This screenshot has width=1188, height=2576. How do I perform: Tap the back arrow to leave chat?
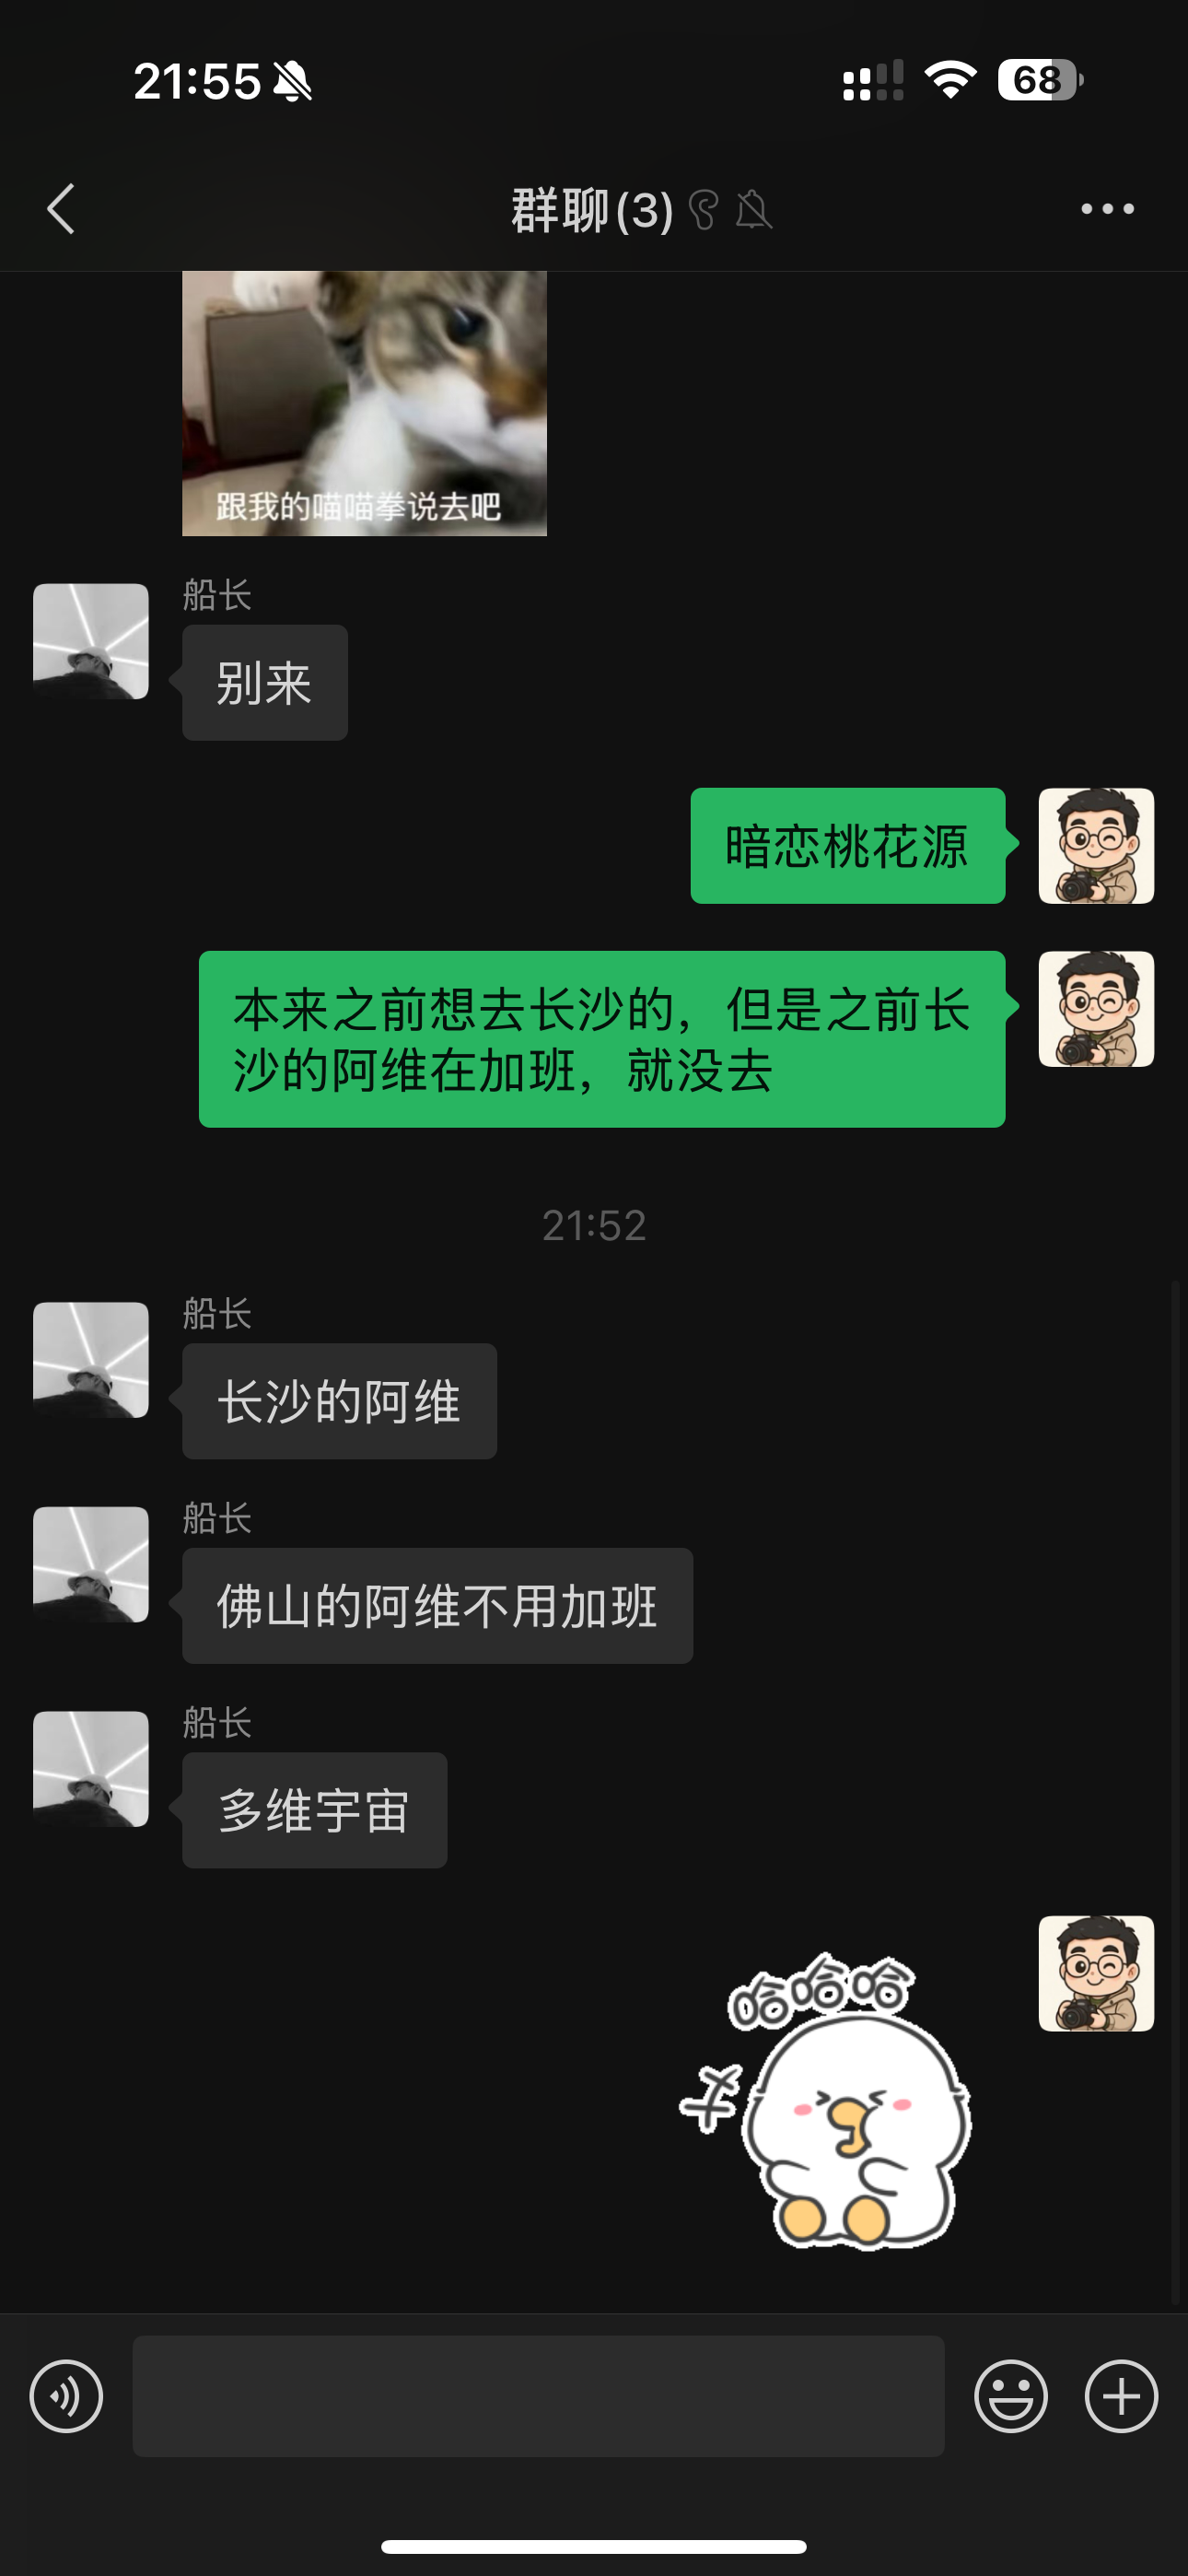(61, 209)
